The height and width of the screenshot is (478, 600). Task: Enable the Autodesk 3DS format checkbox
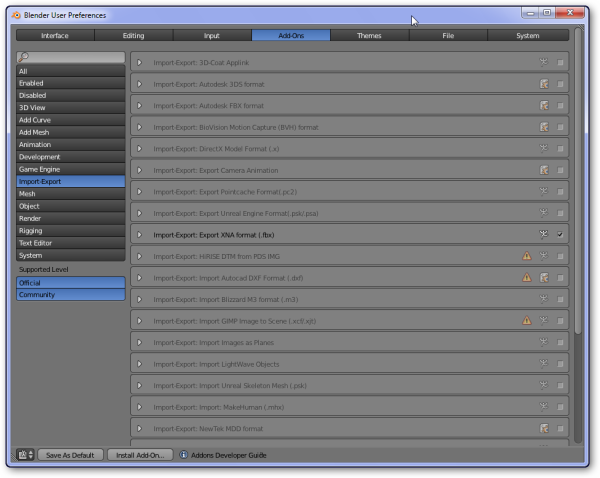pyautogui.click(x=560, y=84)
